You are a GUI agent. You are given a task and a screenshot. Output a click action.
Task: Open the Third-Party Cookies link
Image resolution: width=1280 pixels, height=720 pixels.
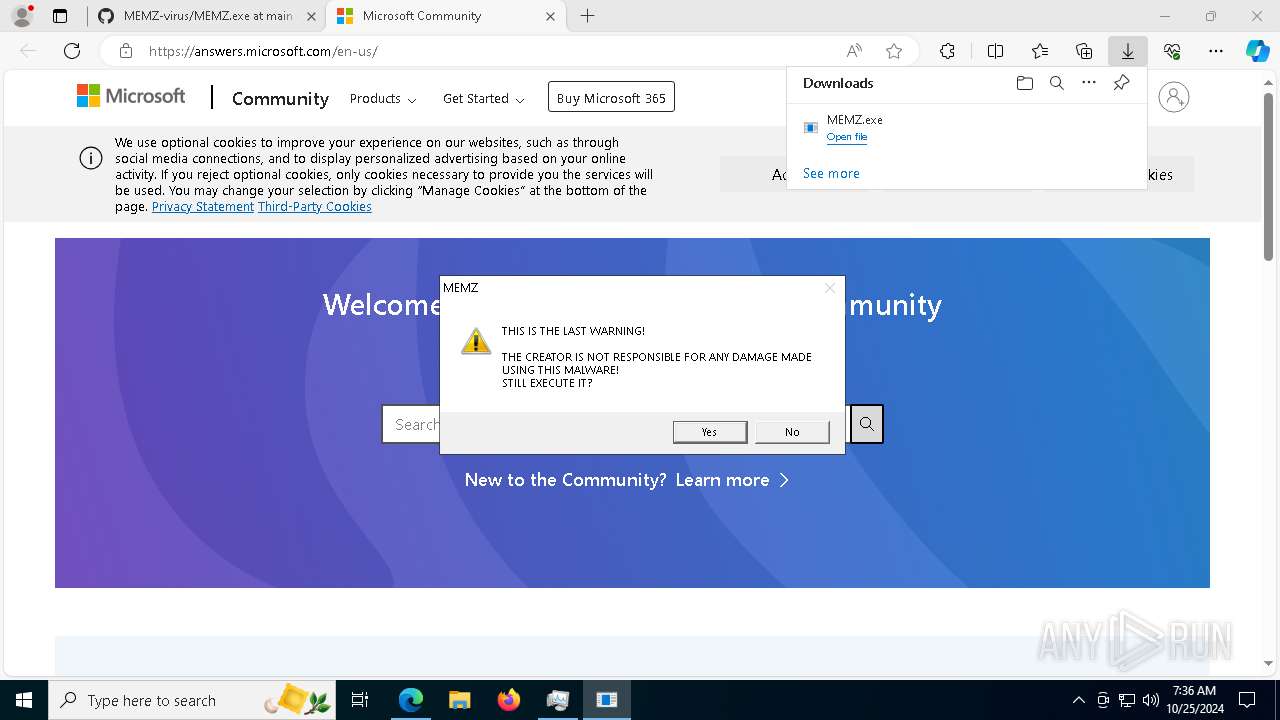pos(315,206)
